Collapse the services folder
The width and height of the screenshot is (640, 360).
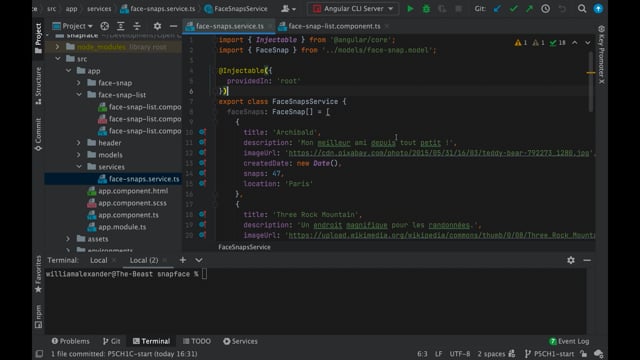[79, 167]
